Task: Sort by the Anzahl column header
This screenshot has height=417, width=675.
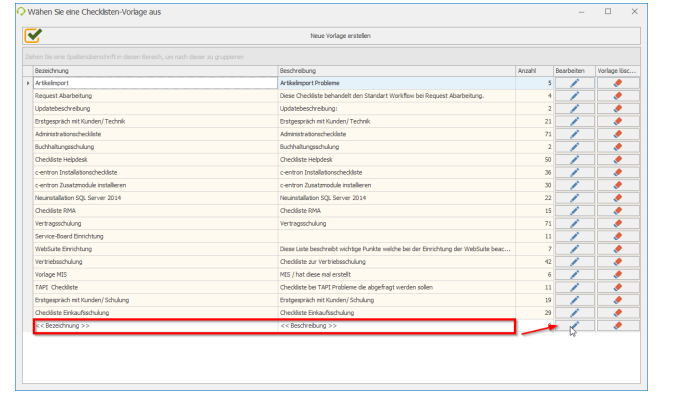Action: pyautogui.click(x=526, y=71)
